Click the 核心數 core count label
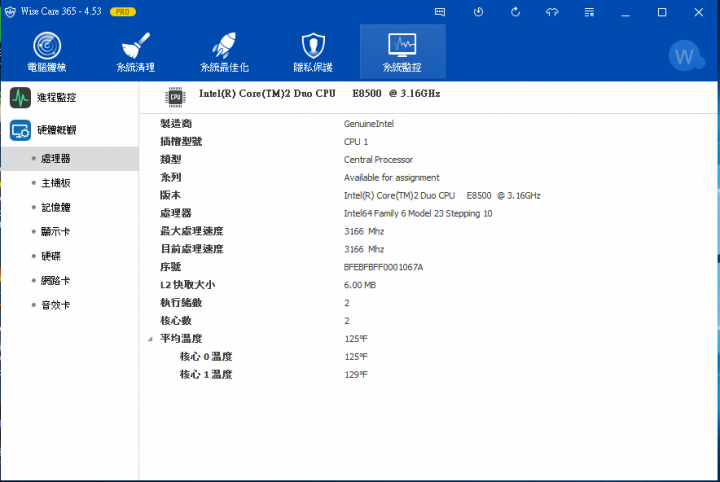 pyautogui.click(x=175, y=321)
